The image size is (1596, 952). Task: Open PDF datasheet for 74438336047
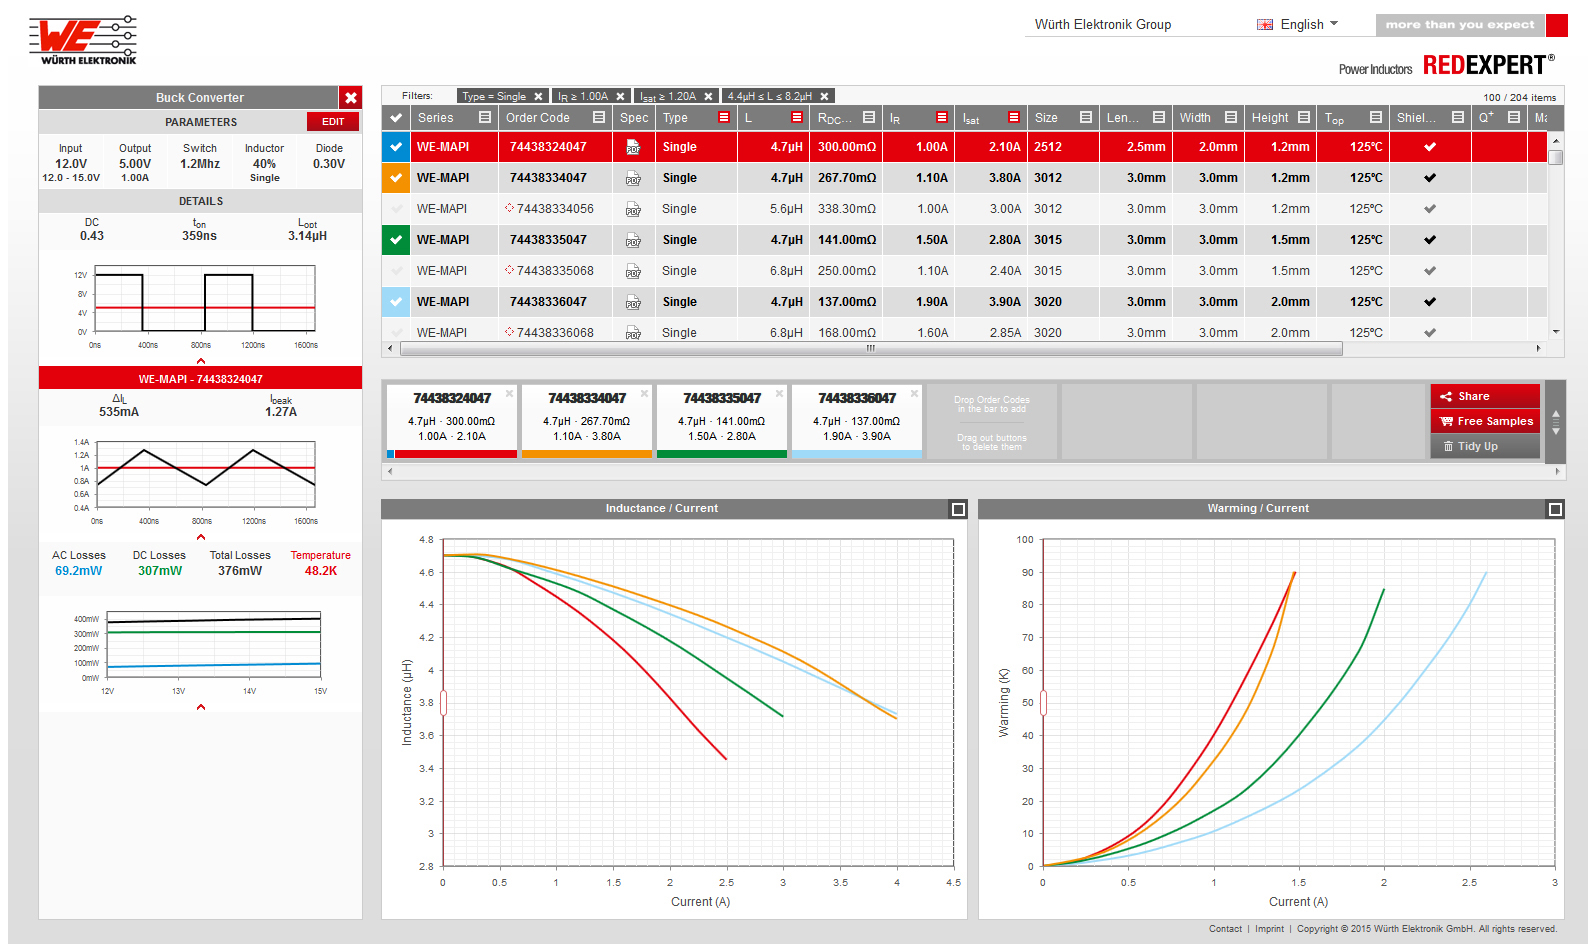[x=633, y=303]
